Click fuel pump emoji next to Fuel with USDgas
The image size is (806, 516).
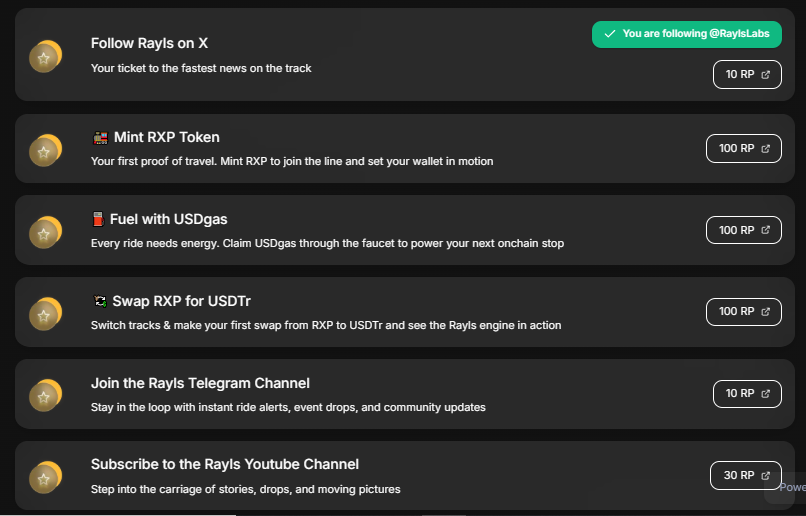pos(98,219)
